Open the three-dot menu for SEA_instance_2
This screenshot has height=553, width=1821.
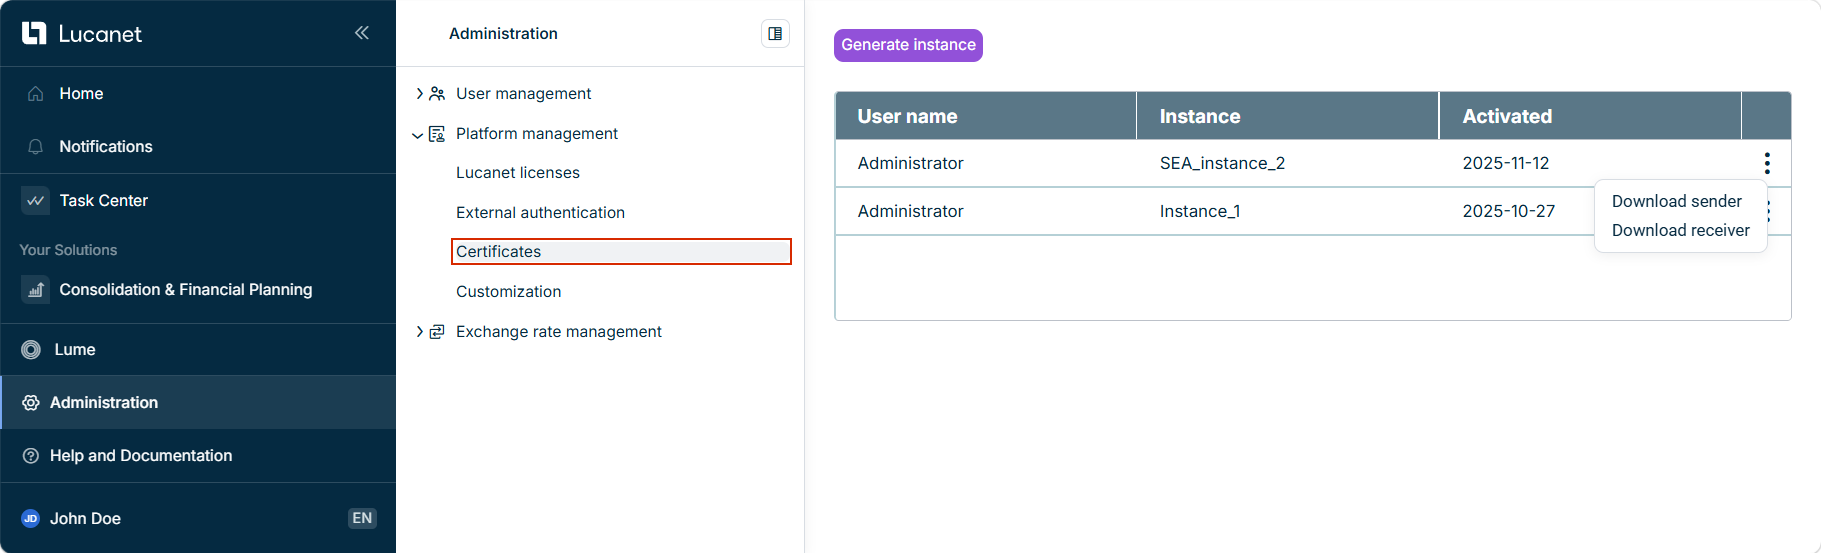point(1767,163)
